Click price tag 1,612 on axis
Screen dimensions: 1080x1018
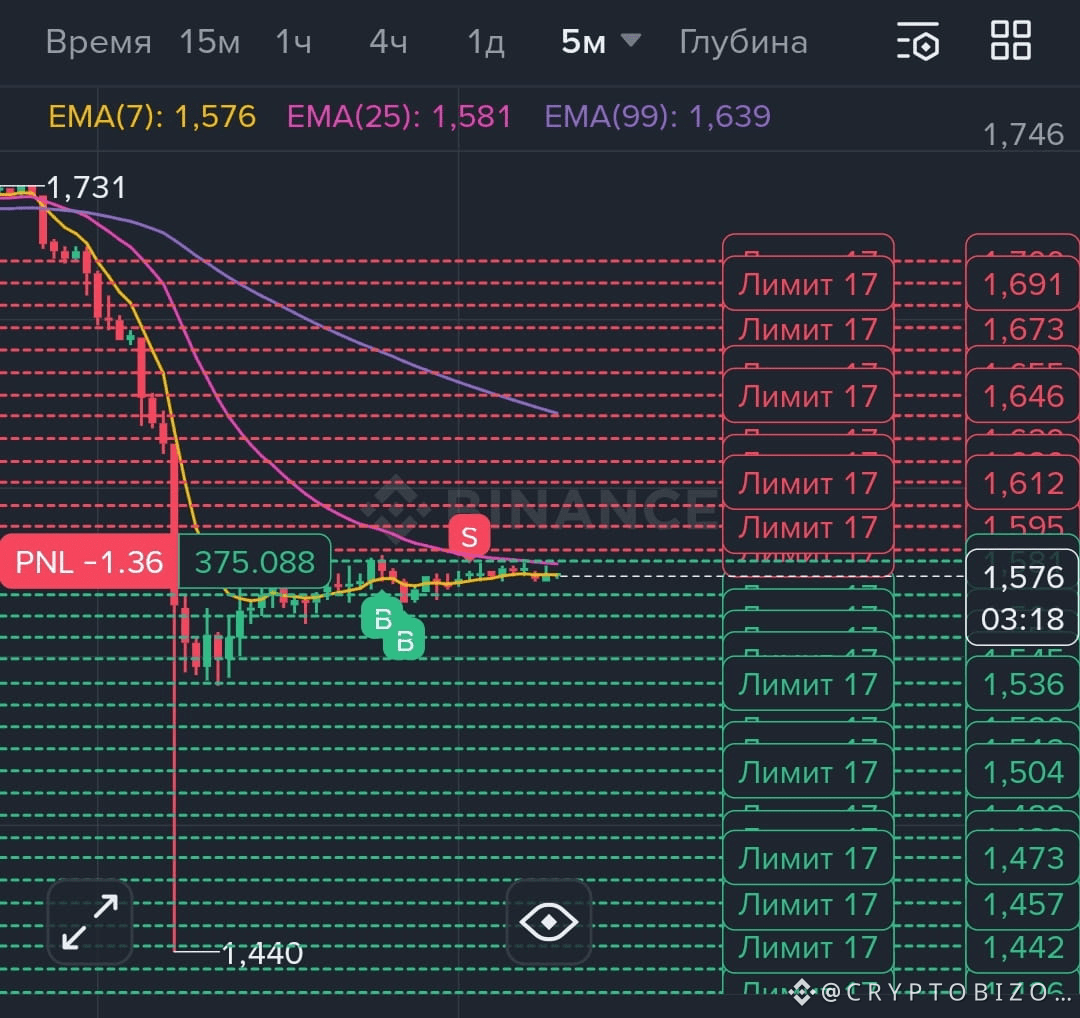point(1023,483)
